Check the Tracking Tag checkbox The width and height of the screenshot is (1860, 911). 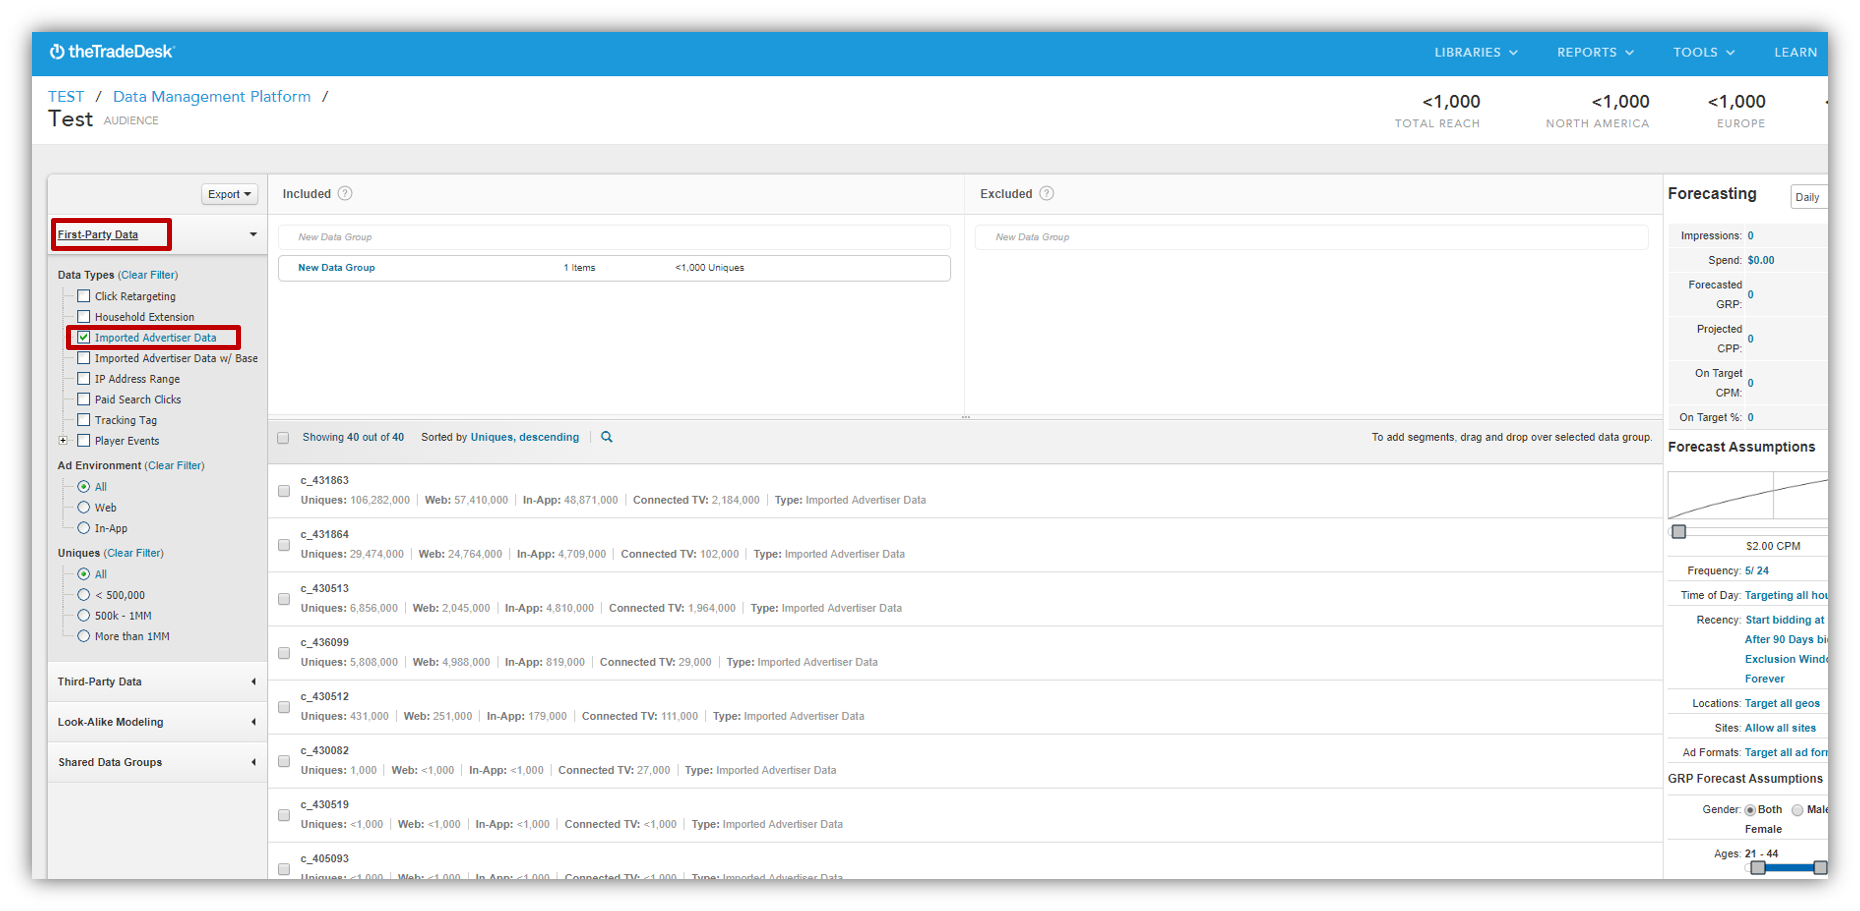pyautogui.click(x=84, y=420)
